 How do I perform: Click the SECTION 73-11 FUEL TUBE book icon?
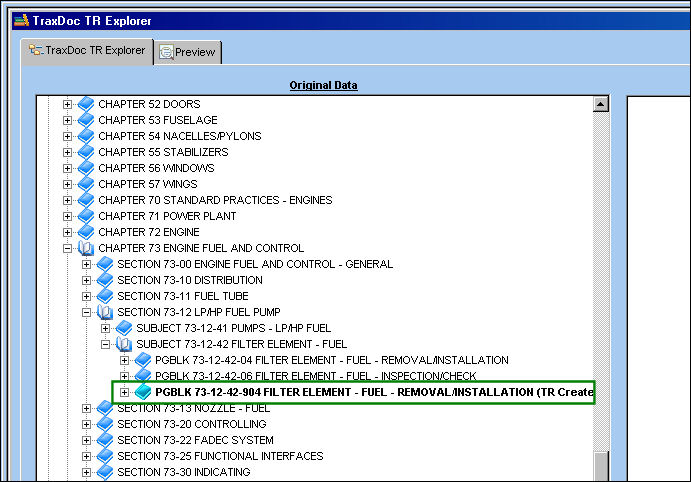105,296
